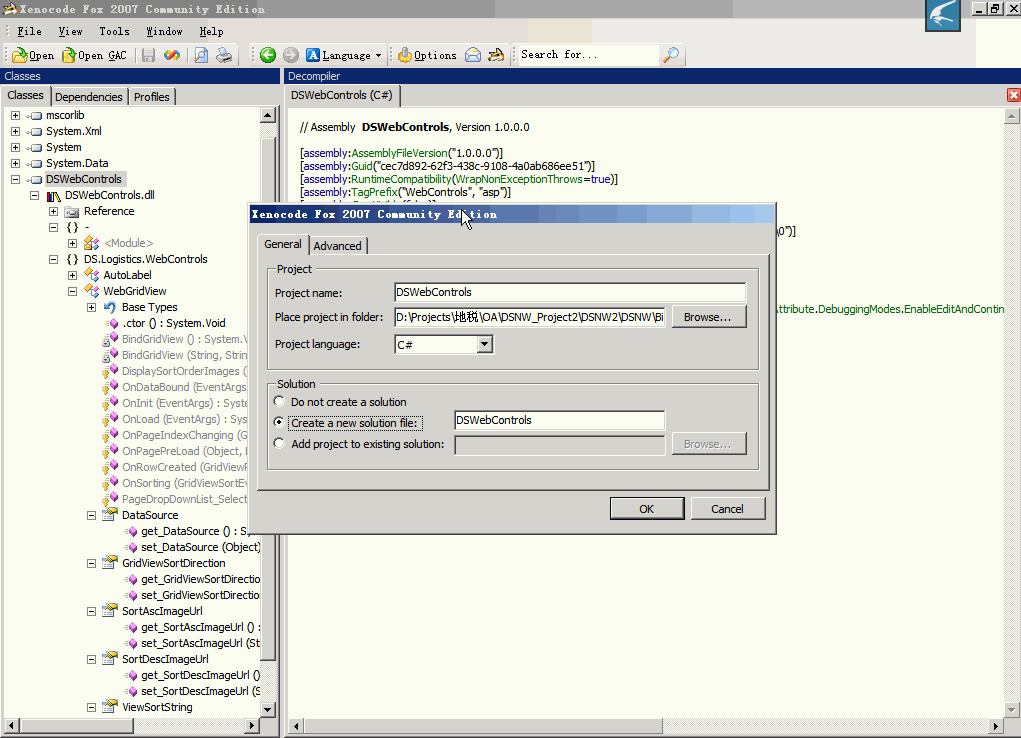Screen dimensions: 1021x738
Task: Click the Base Types arrow icon
Action: coord(110,307)
